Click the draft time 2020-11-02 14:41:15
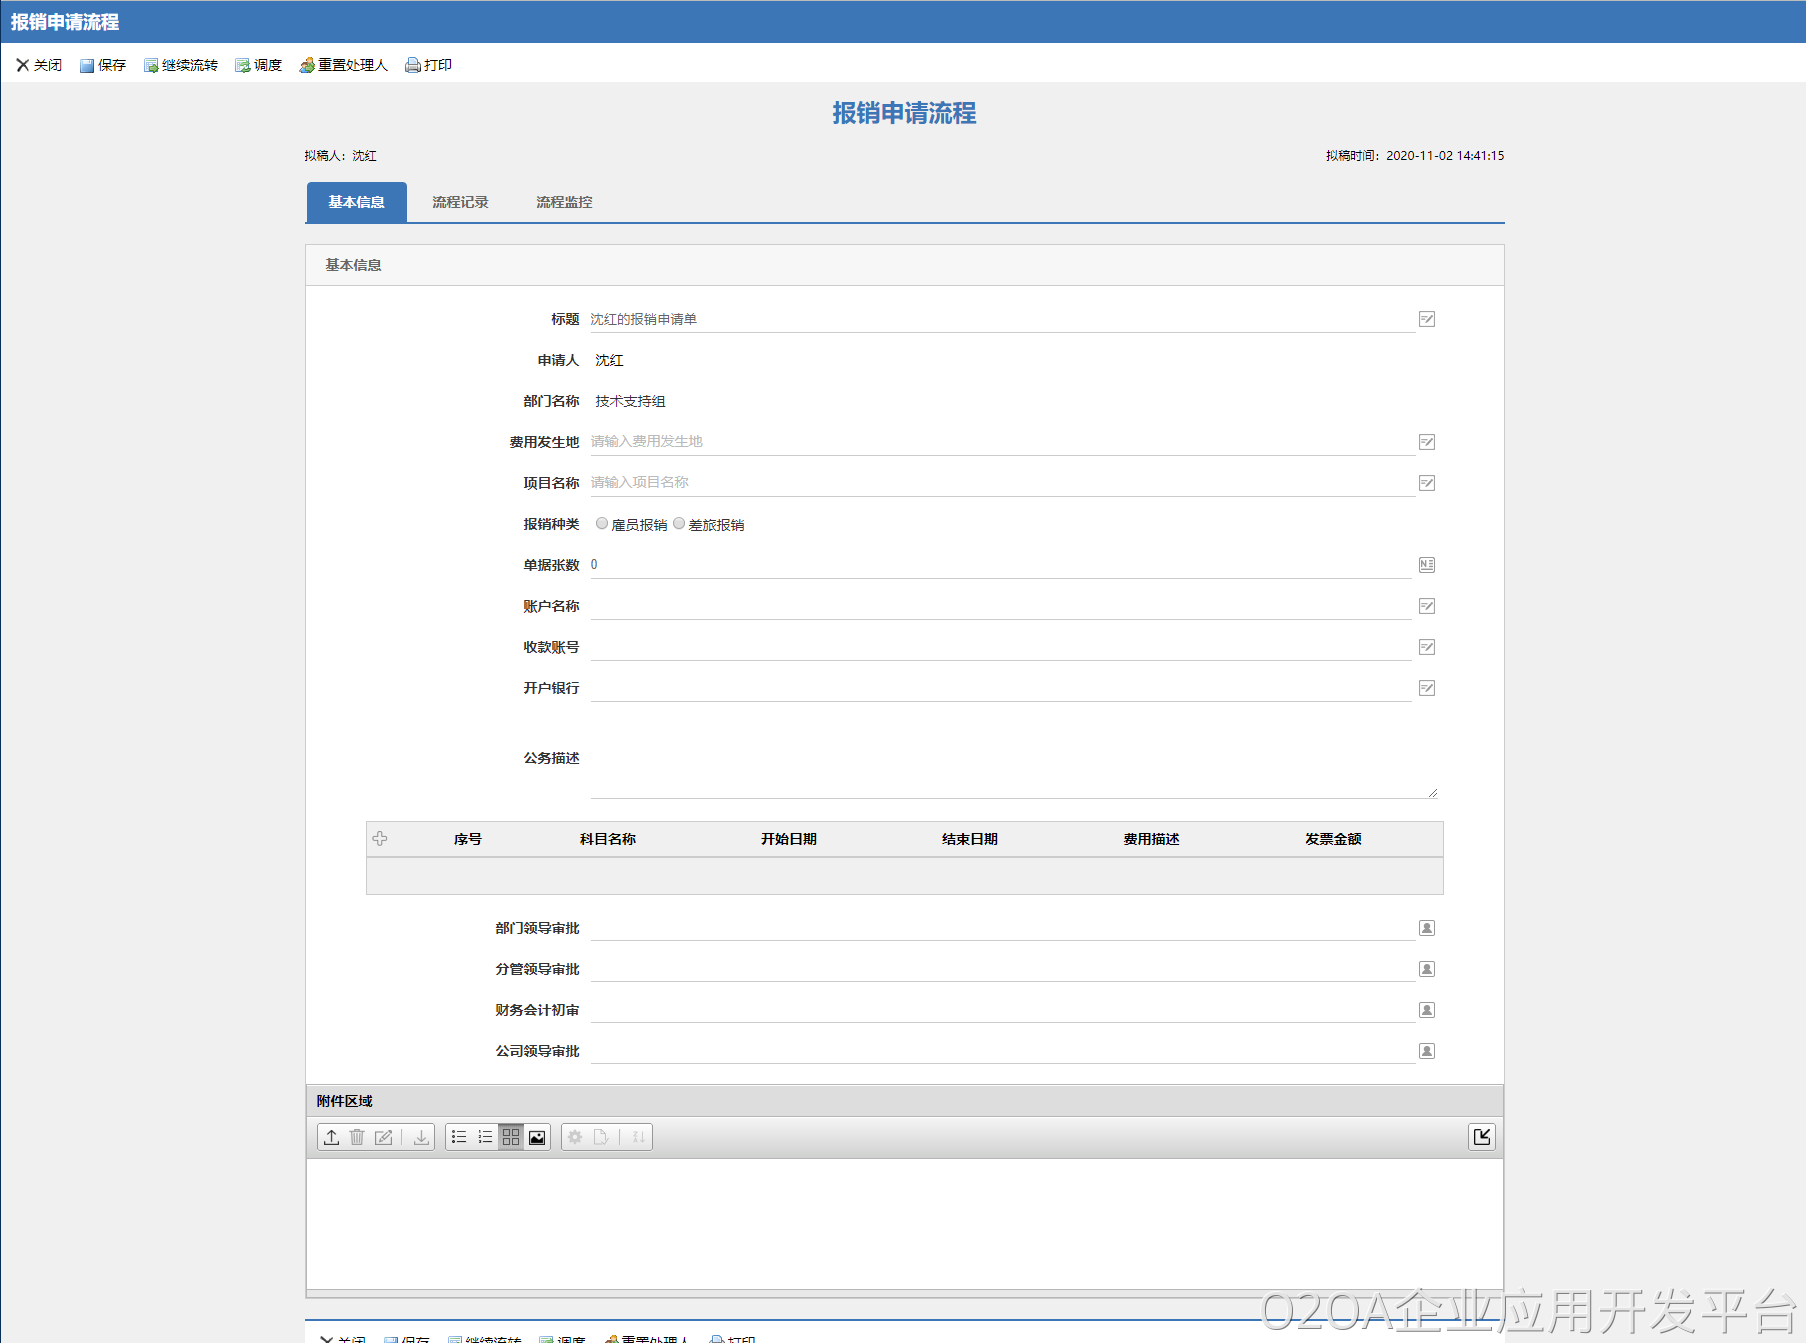1806x1343 pixels. [1445, 156]
